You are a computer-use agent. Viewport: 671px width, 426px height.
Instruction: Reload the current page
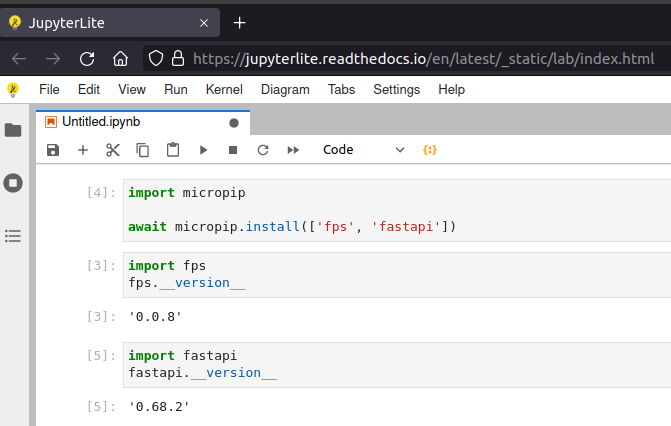pyautogui.click(x=87, y=59)
